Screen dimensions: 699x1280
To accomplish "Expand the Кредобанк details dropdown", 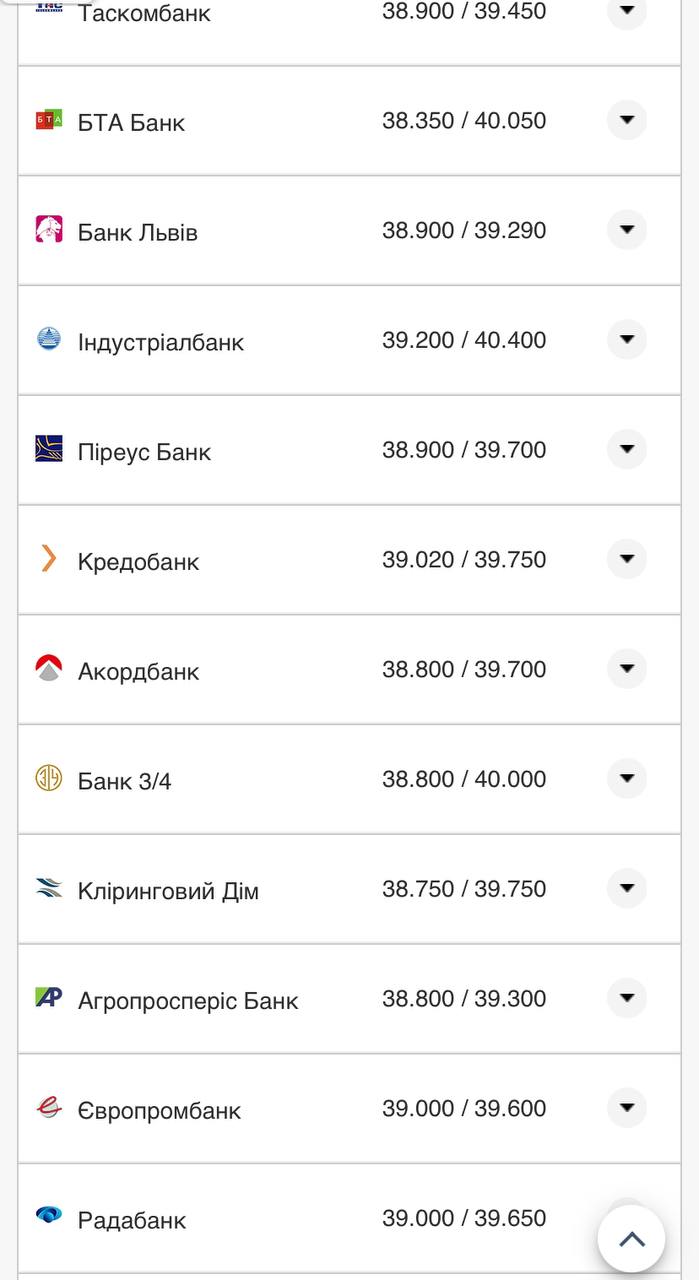I will (626, 560).
